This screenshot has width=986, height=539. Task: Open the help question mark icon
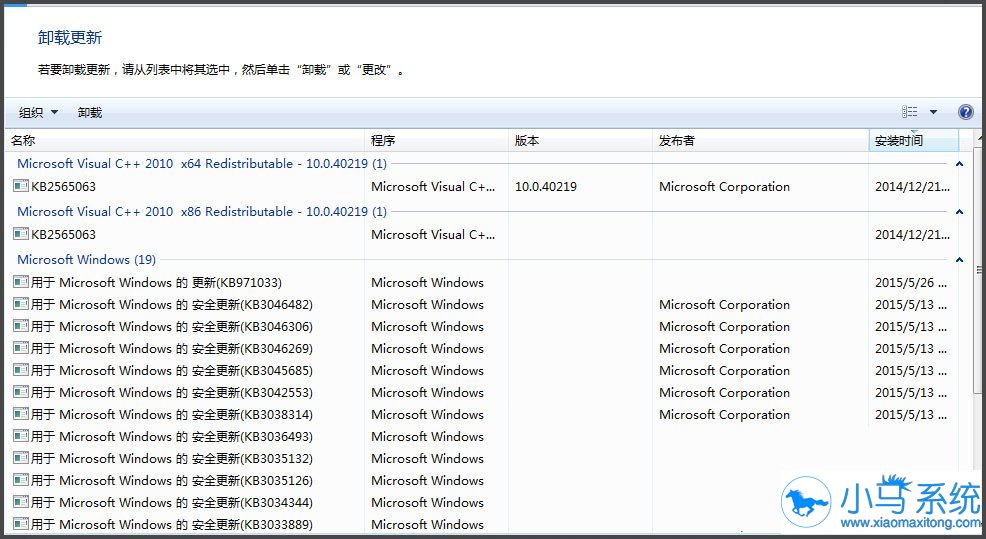click(x=965, y=112)
